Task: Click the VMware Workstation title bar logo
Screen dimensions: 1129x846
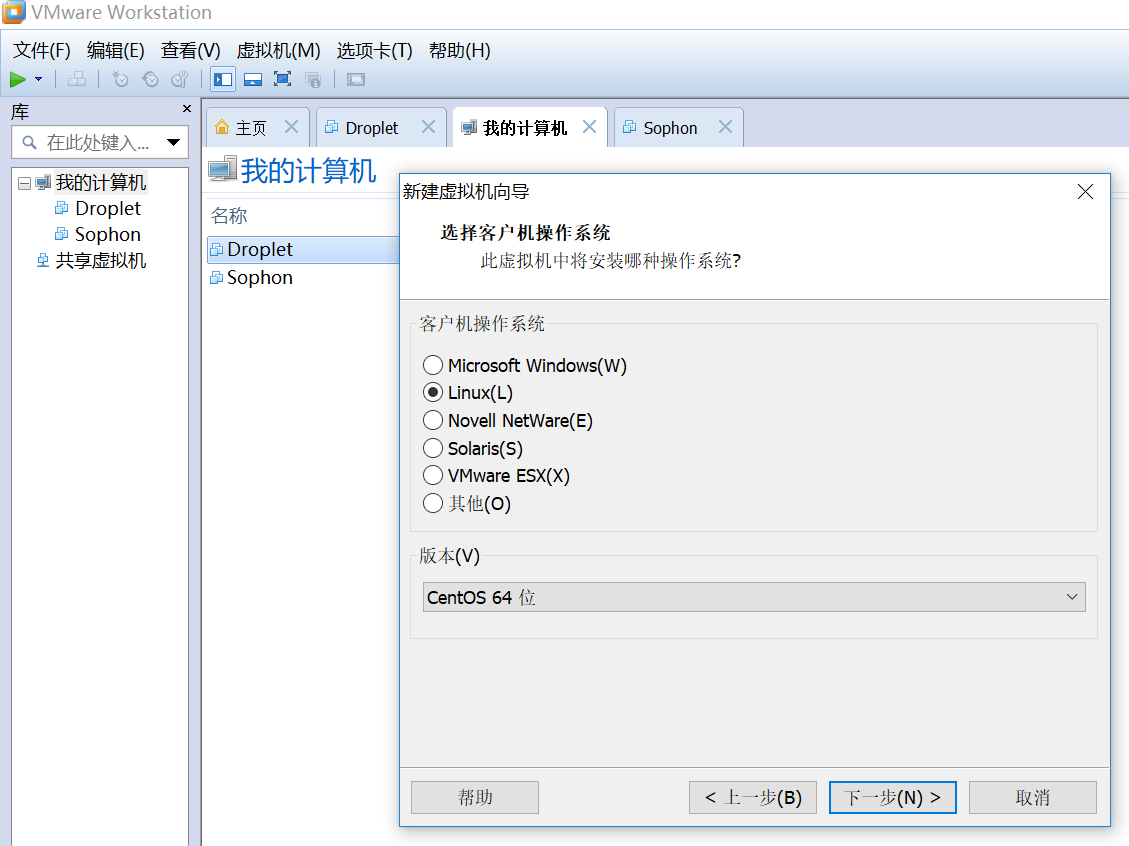Action: point(14,12)
